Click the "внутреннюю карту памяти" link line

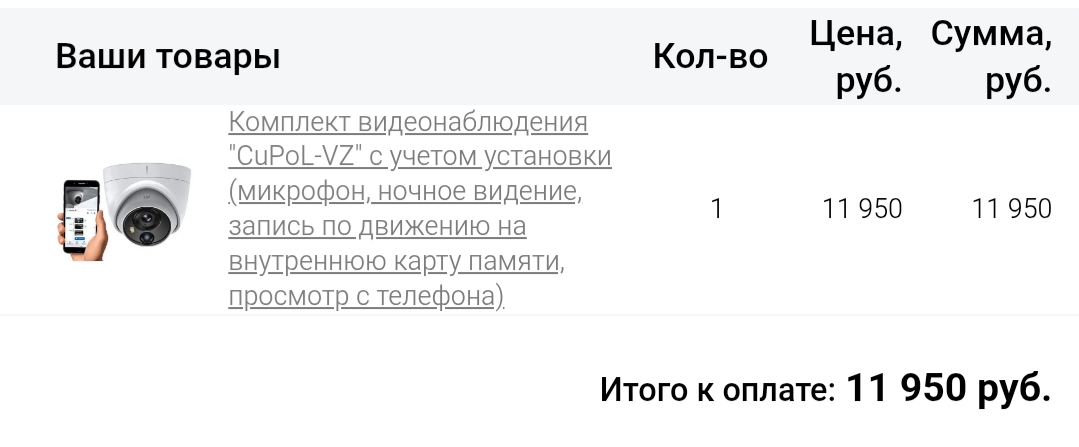[x=396, y=262]
